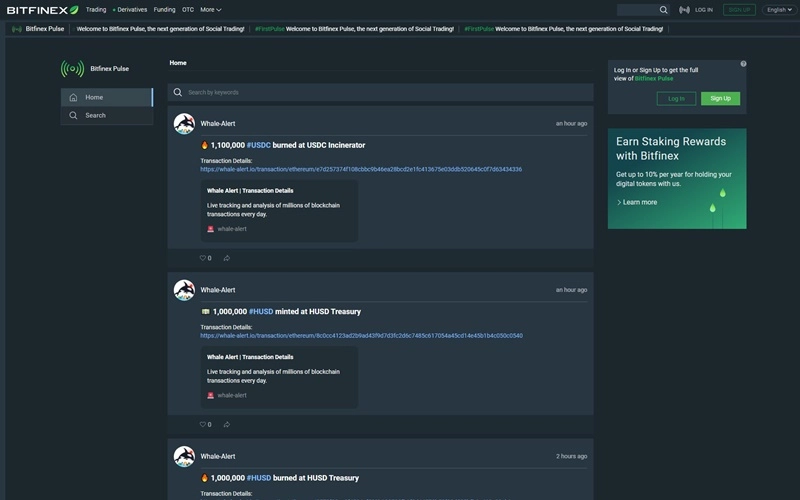Share the HUSD minted post
Screen dimensions: 800x500
pyautogui.click(x=227, y=424)
